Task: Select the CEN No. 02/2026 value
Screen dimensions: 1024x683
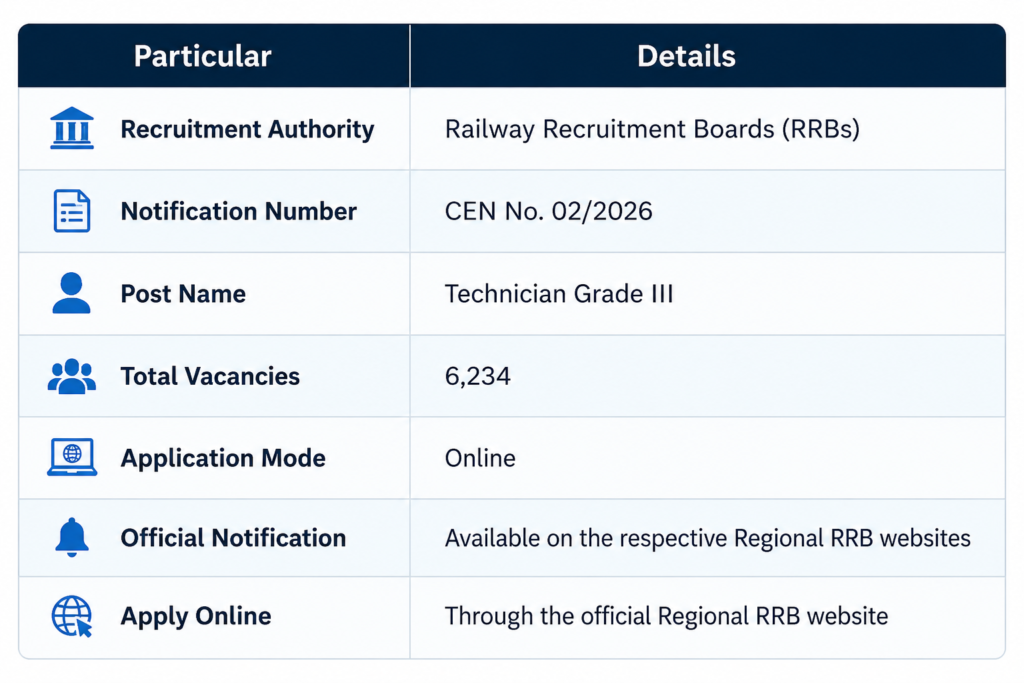Action: pos(549,212)
